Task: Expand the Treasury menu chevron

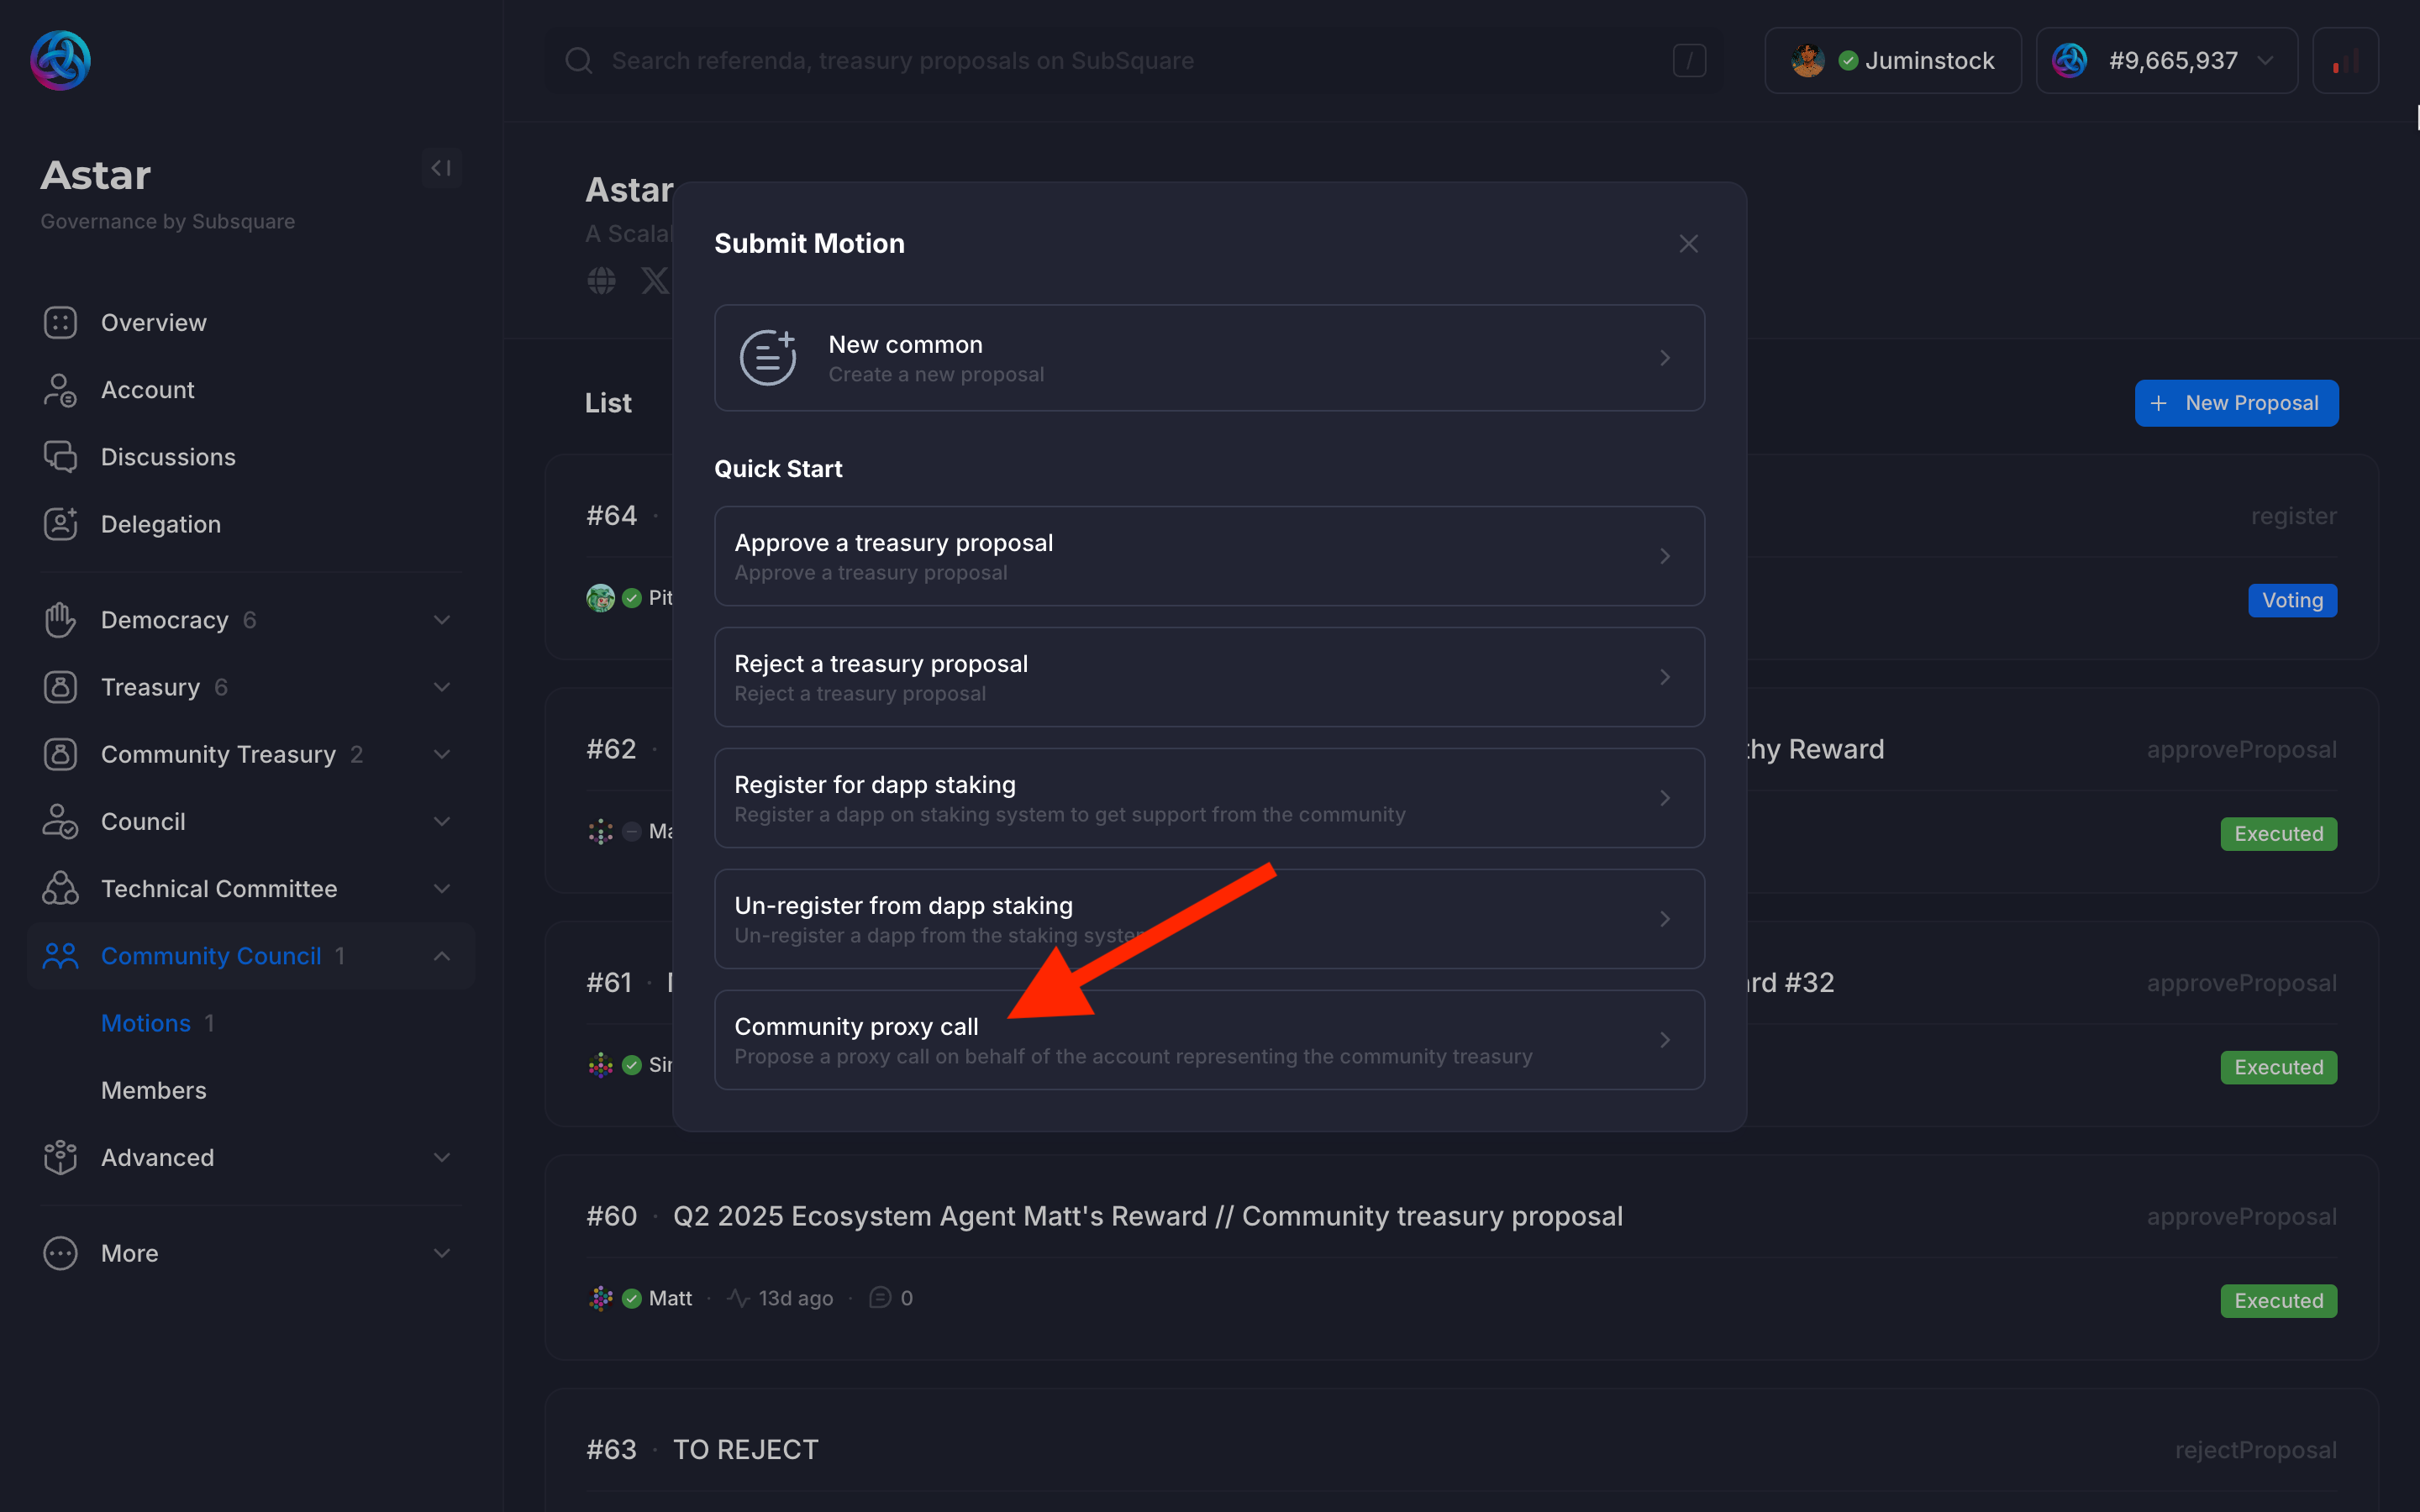Action: point(442,687)
